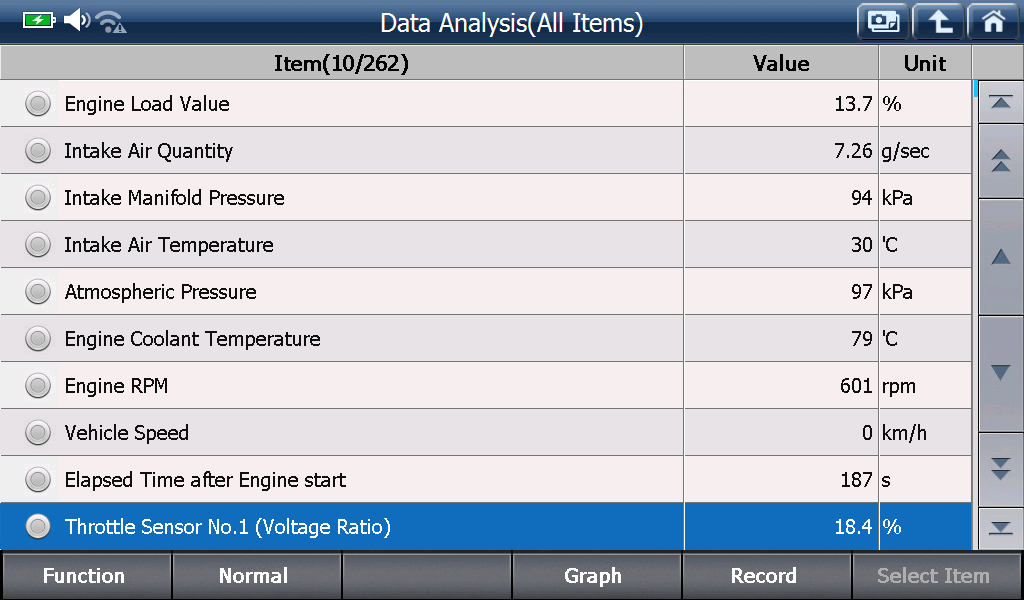Move up one row arrow
The image size is (1024, 600).
click(x=1000, y=257)
